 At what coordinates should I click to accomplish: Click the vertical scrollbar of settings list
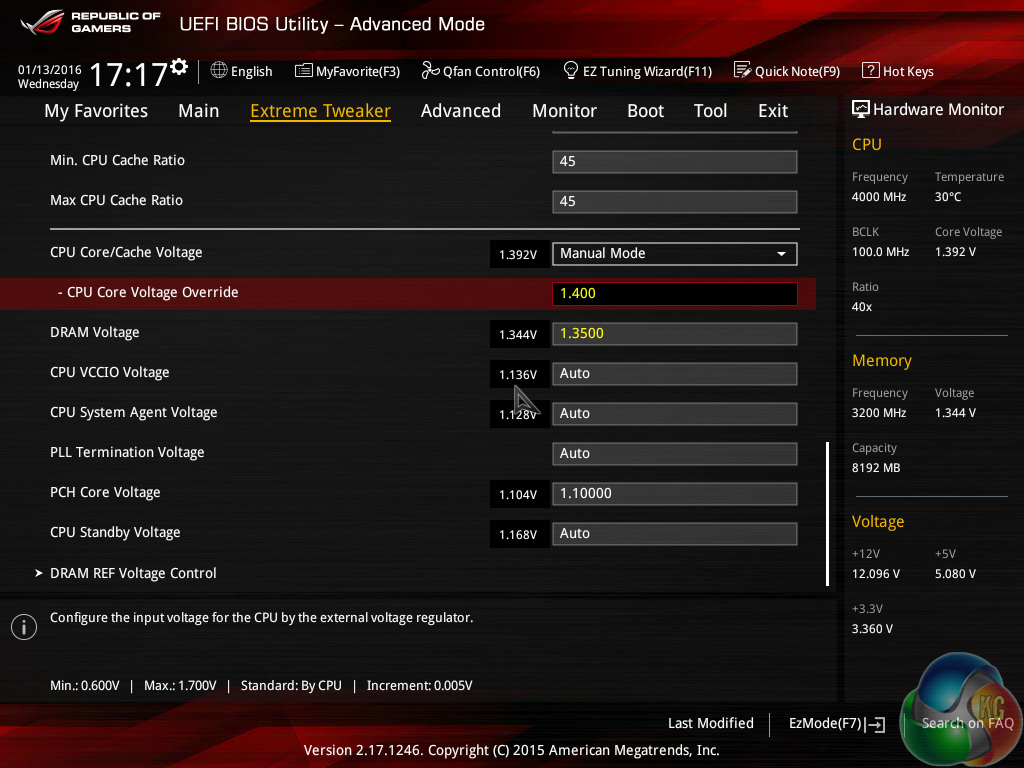[x=827, y=514]
